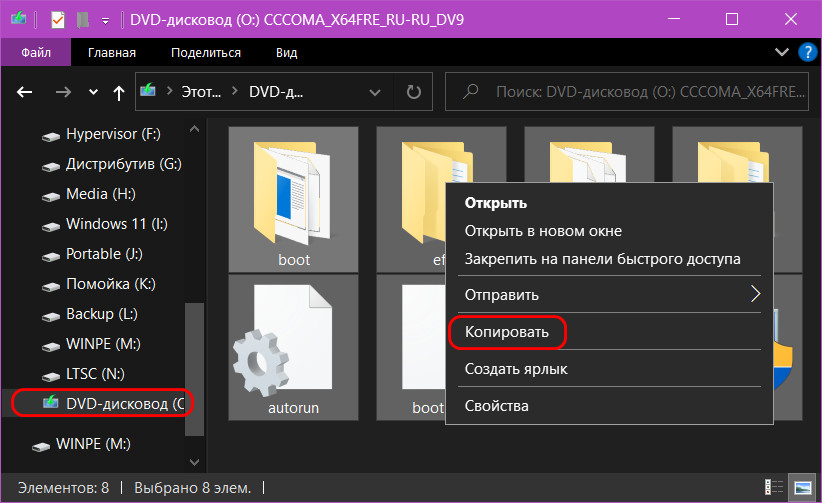Screen dimensions: 822x503
Task: Open the Customize Quick Access Toolbar dropdown
Action: click(x=105, y=21)
